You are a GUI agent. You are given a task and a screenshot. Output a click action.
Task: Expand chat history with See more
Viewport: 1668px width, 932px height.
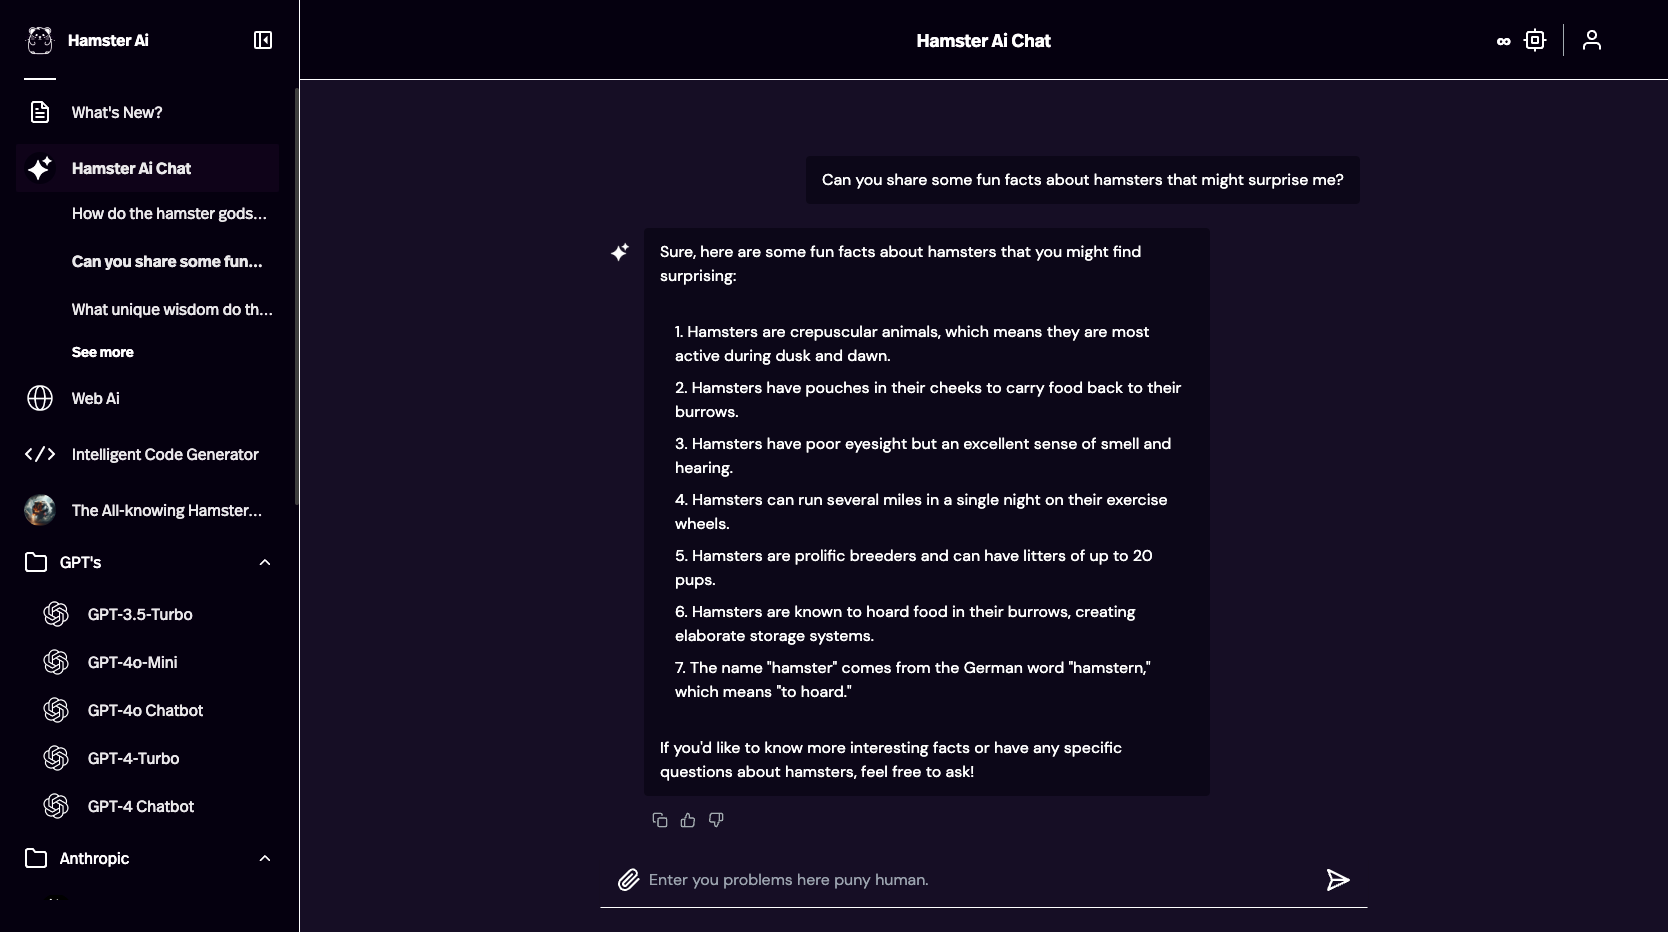102,352
